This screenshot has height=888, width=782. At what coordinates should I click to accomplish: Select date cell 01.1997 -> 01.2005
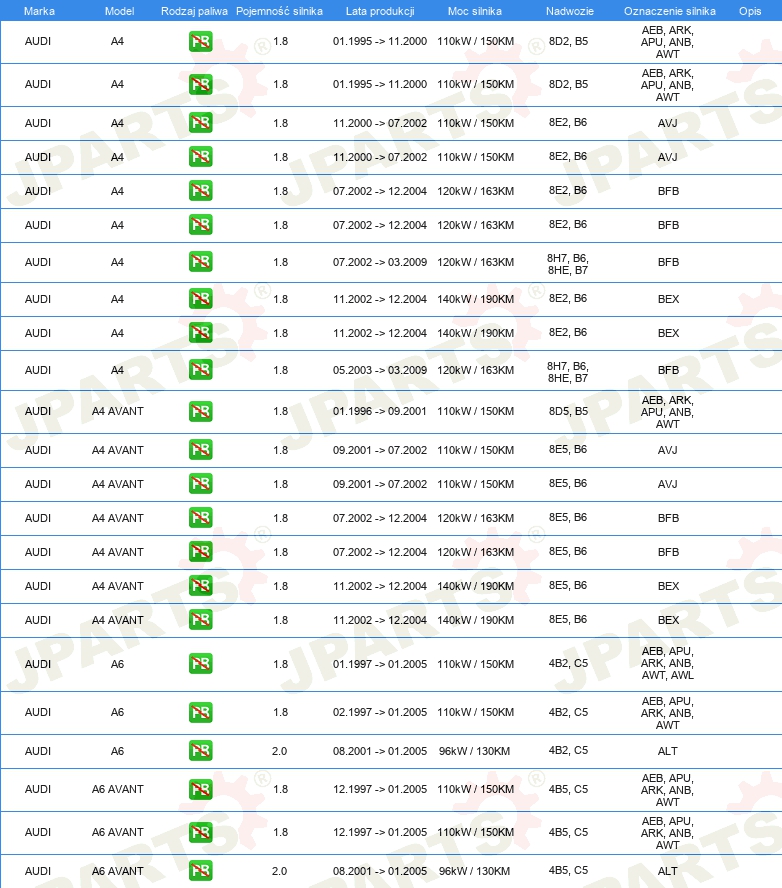click(x=380, y=664)
